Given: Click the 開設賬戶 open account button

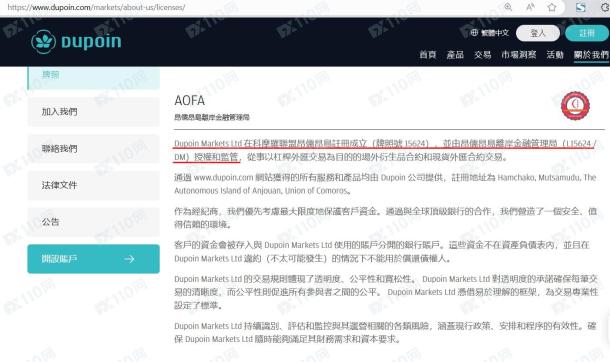Looking at the screenshot, I should pyautogui.click(x=93, y=259).
